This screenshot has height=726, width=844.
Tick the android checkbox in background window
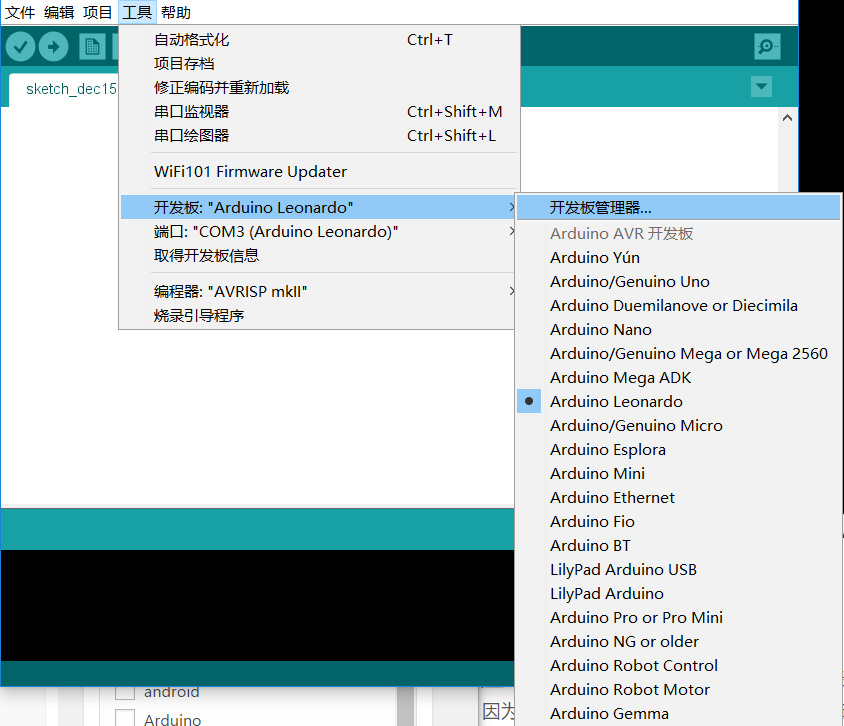[125, 693]
